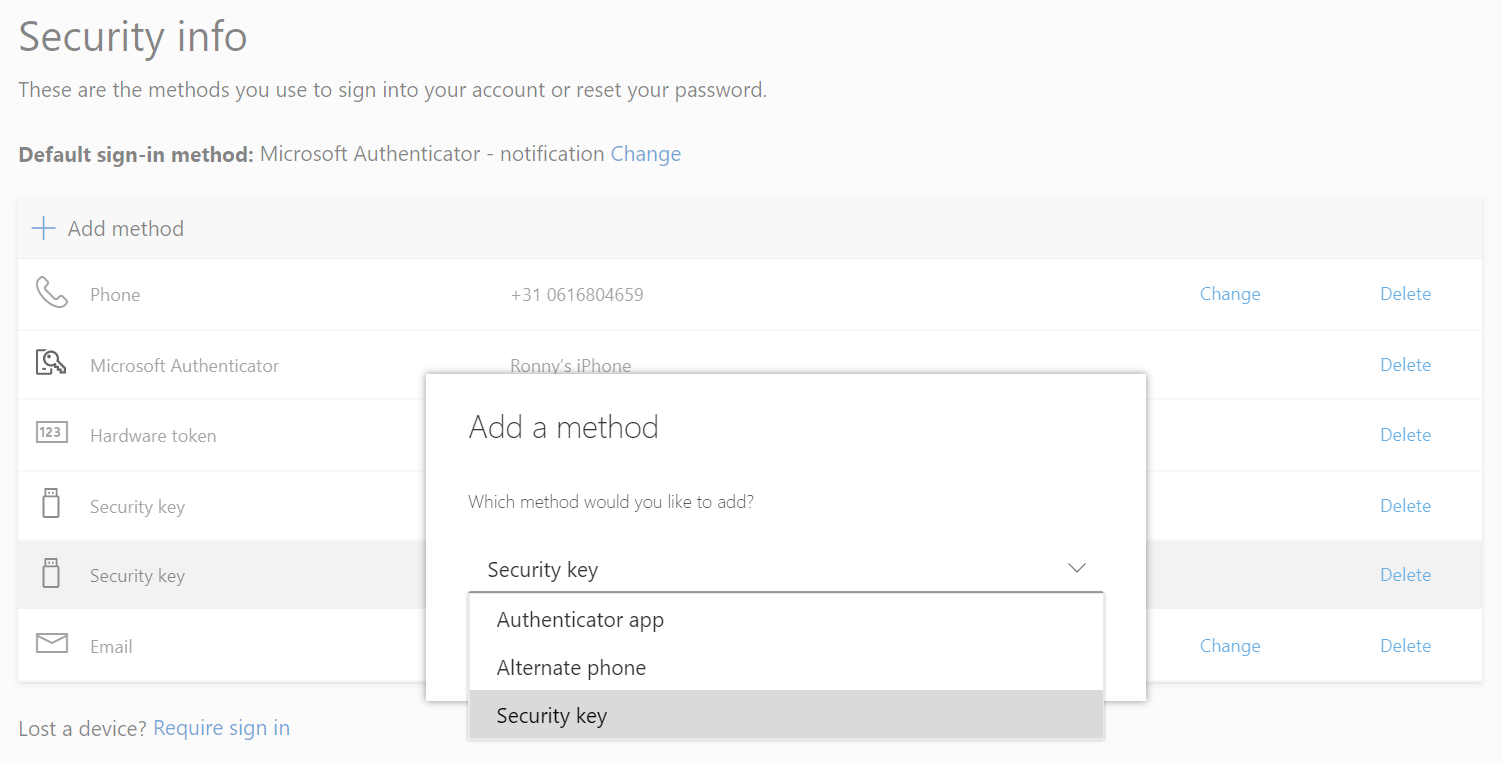Click the Email envelope icon
Screen dimensions: 1502x764
pyautogui.click(x=51, y=643)
